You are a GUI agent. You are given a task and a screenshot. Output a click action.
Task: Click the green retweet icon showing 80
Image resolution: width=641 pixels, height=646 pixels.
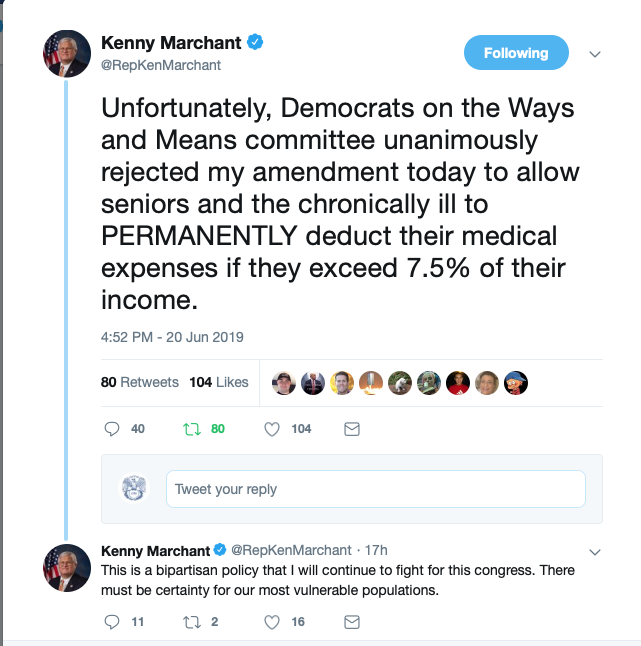coord(192,429)
